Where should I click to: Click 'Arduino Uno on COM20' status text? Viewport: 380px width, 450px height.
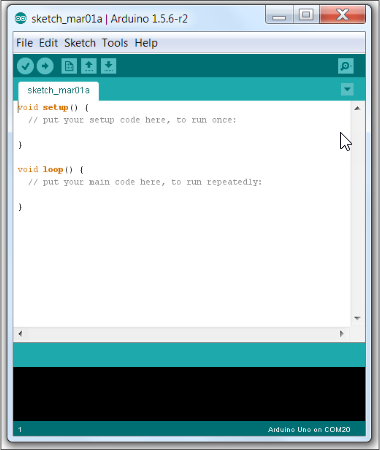pos(309,430)
